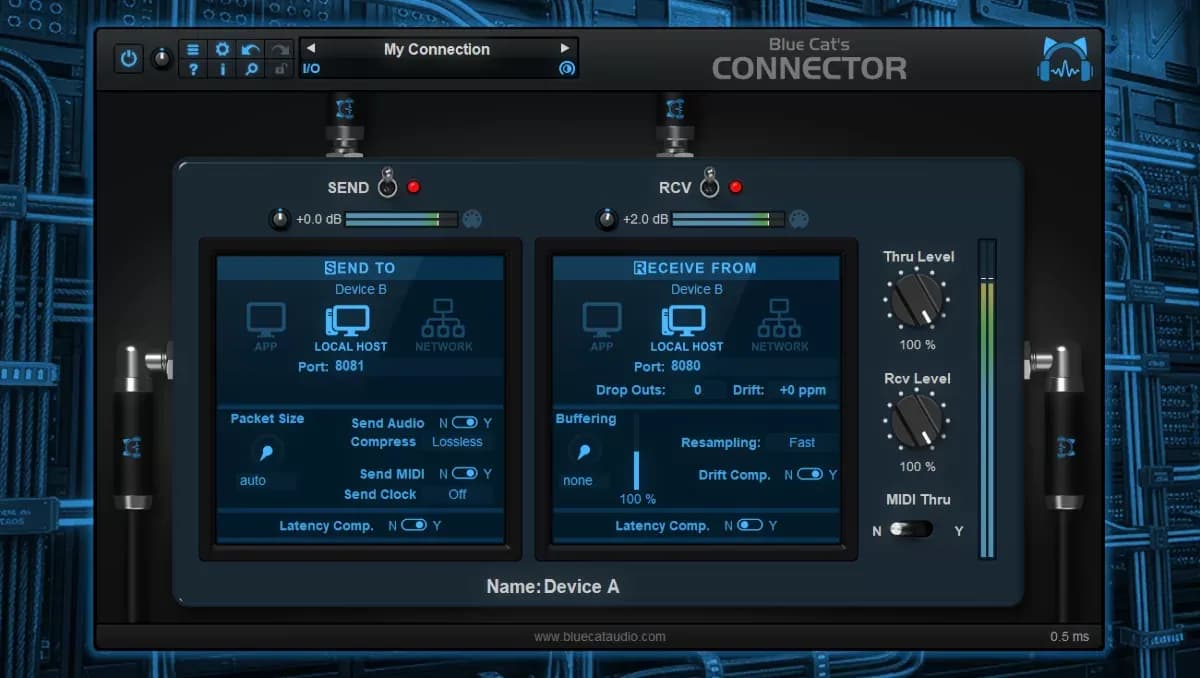This screenshot has height=678, width=1200.
Task: Click the Packet Size knob
Action: click(267, 451)
